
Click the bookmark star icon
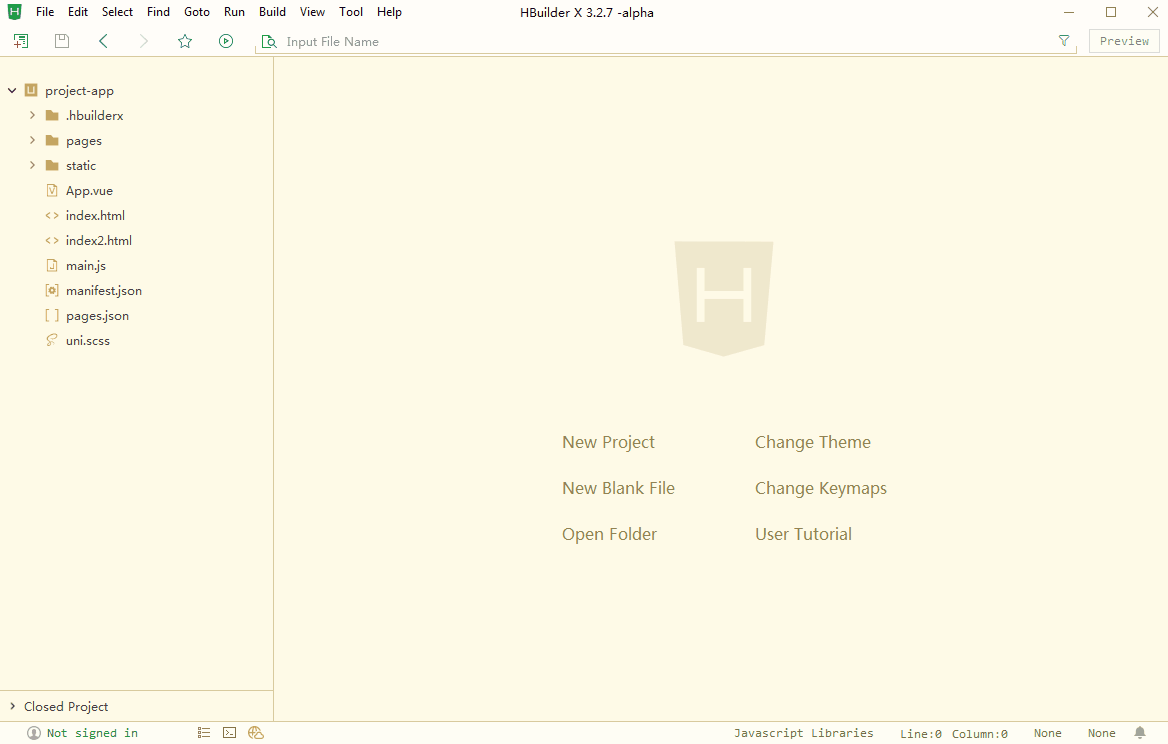click(185, 41)
